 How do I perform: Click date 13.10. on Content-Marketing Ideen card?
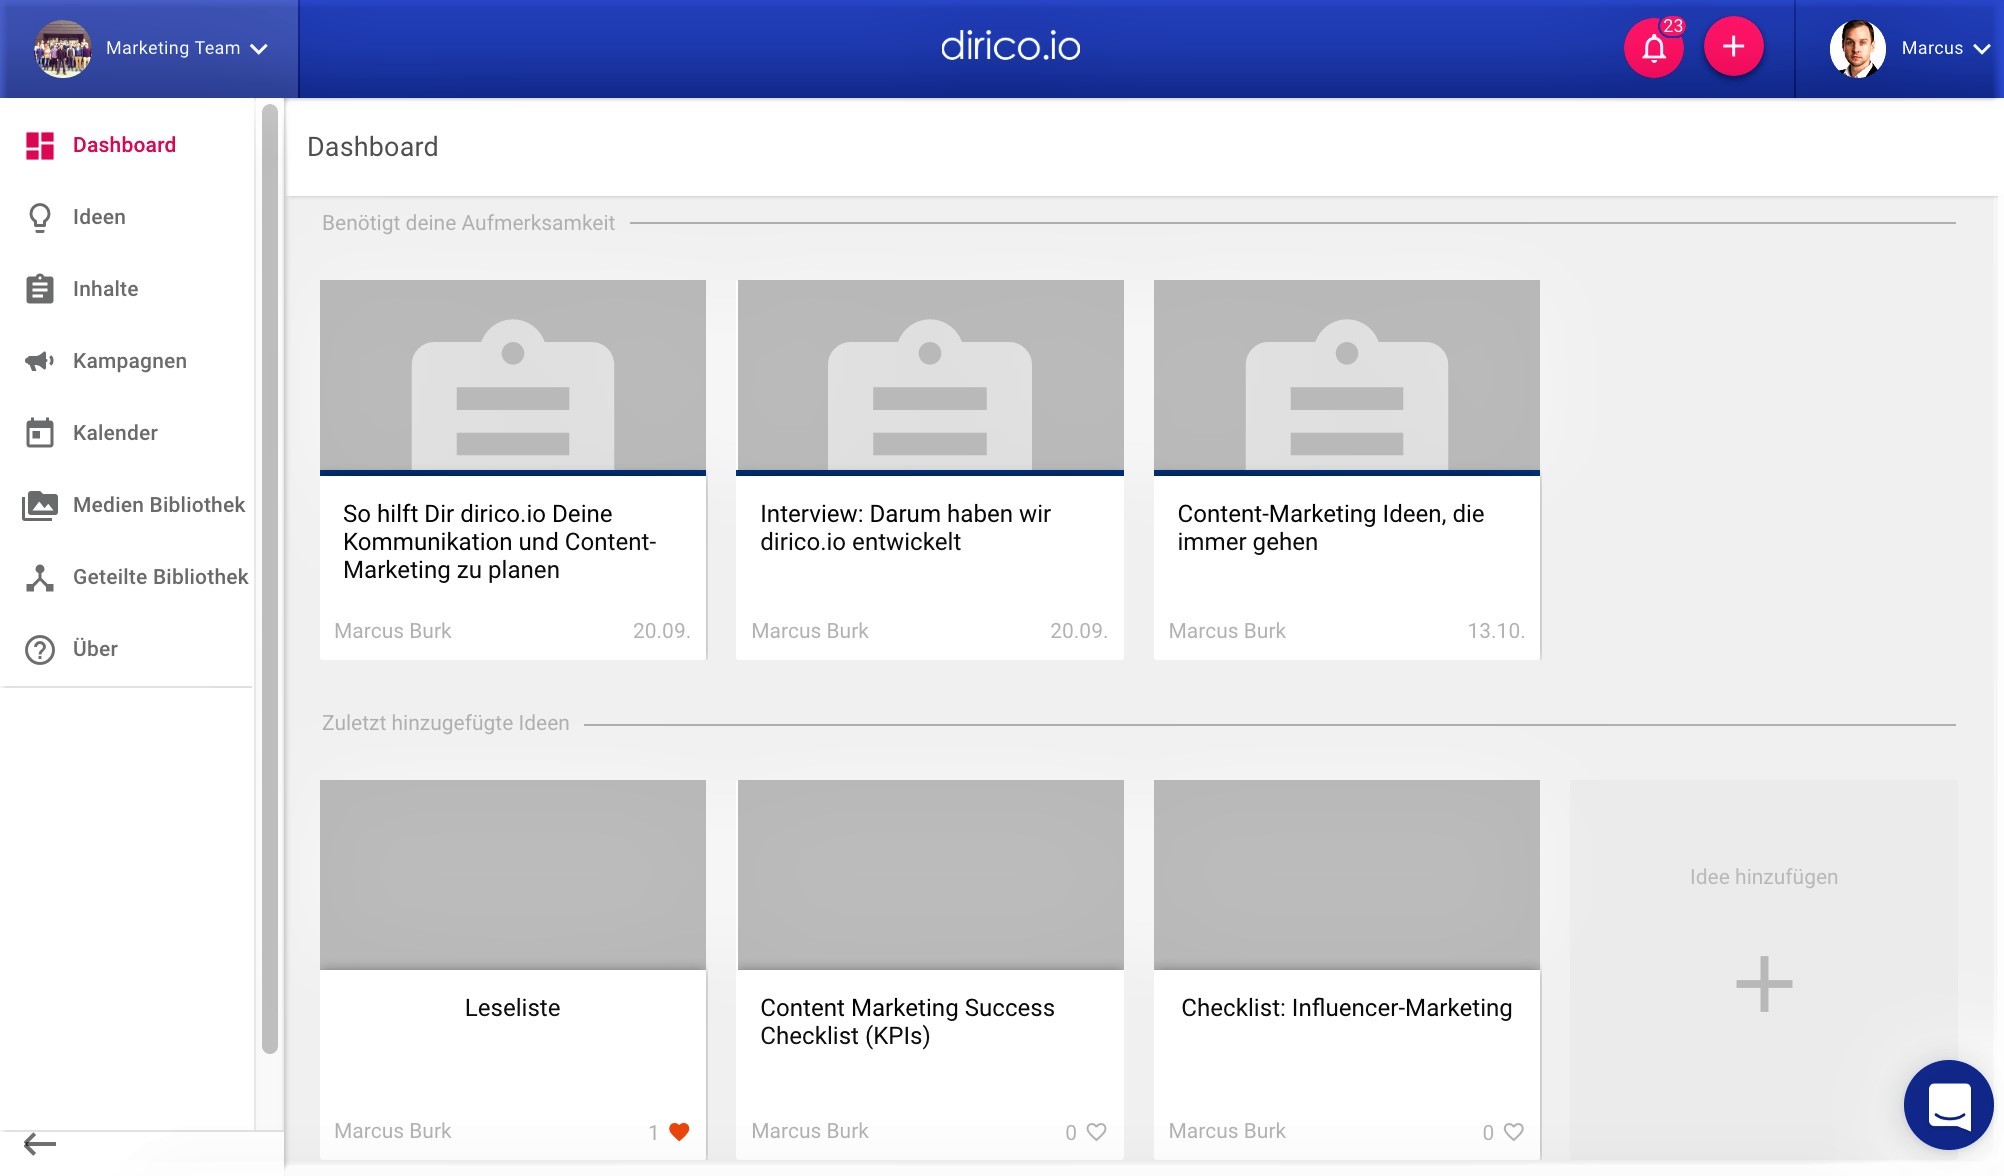tap(1496, 631)
